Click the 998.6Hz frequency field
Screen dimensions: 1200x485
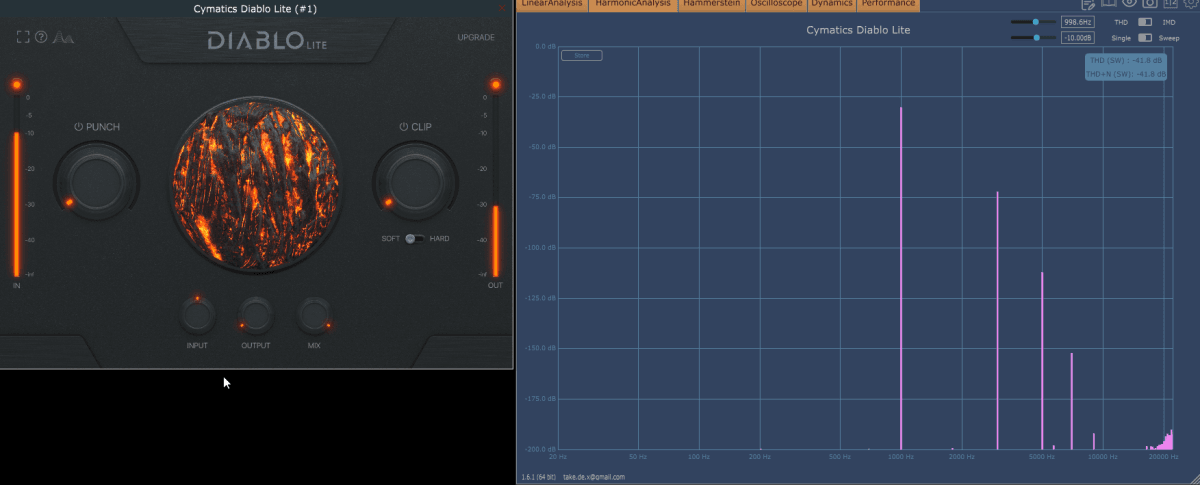[1077, 21]
